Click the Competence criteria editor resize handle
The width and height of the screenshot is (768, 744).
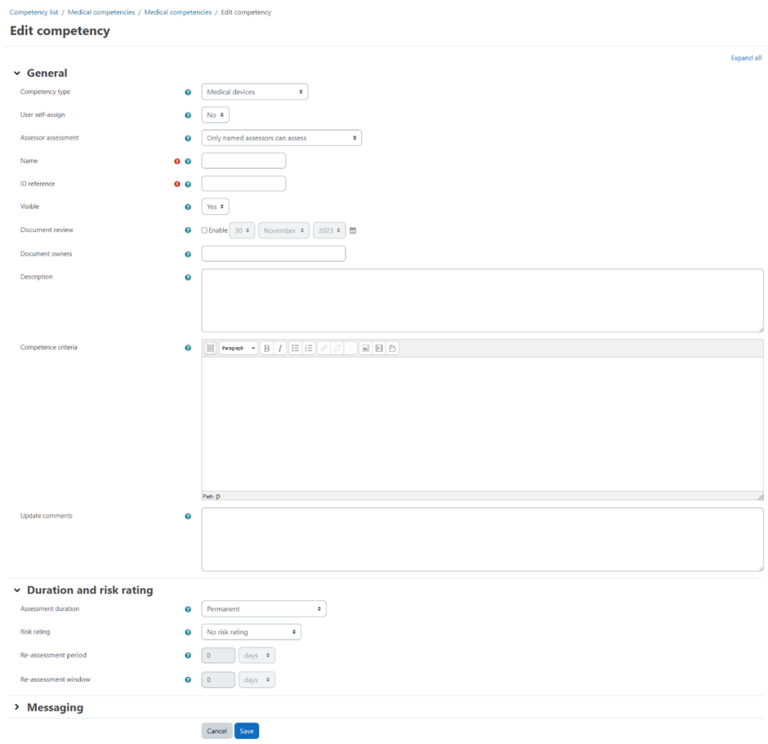tap(760, 496)
